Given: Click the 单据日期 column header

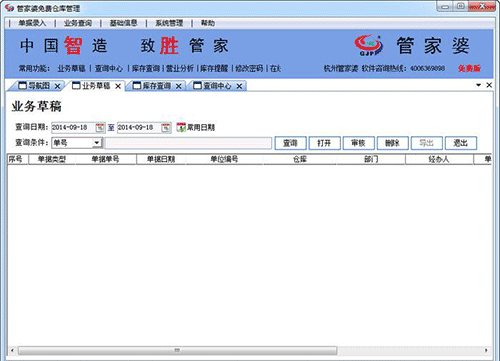Looking at the screenshot, I should 161,159.
